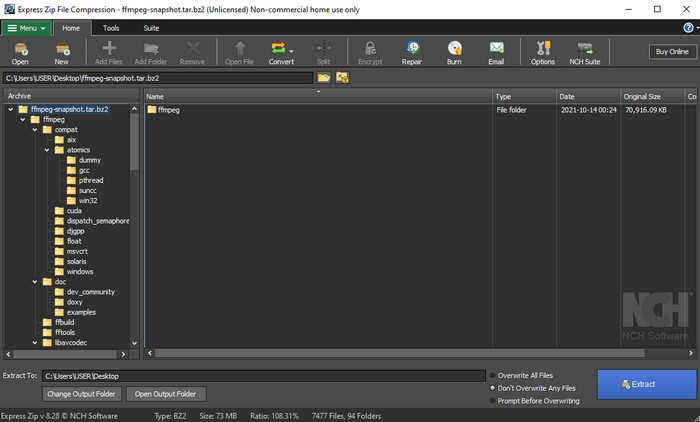Click the second folder icon beside the path field
This screenshot has height=422, width=700.
tap(342, 78)
